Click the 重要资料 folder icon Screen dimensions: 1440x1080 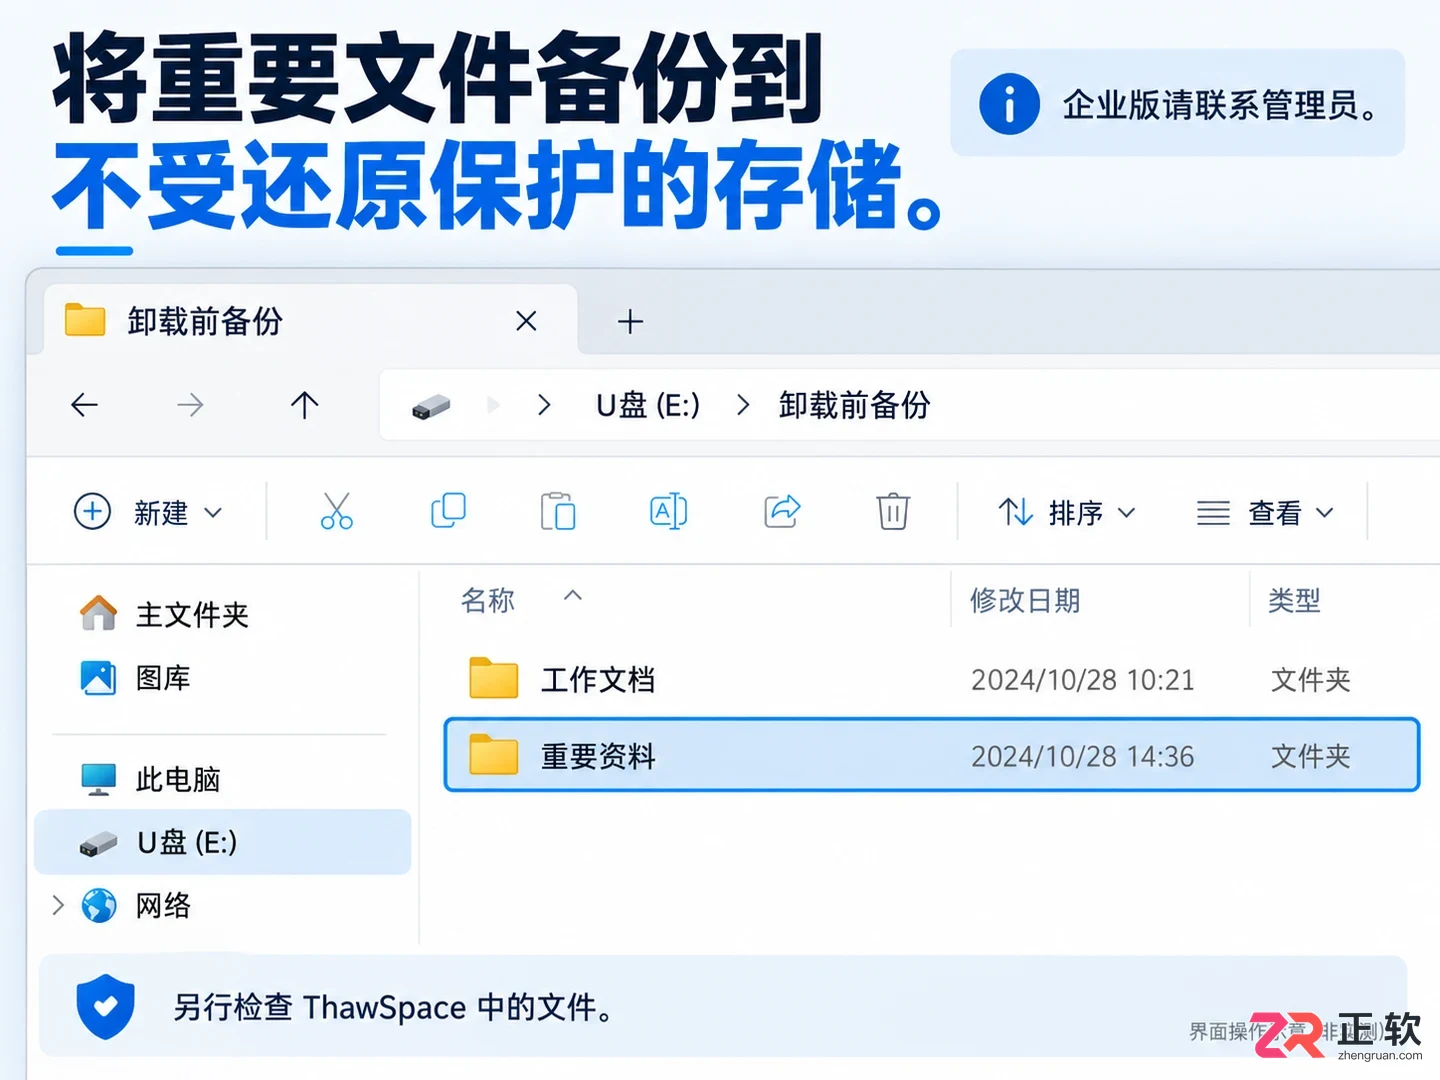pyautogui.click(x=493, y=754)
